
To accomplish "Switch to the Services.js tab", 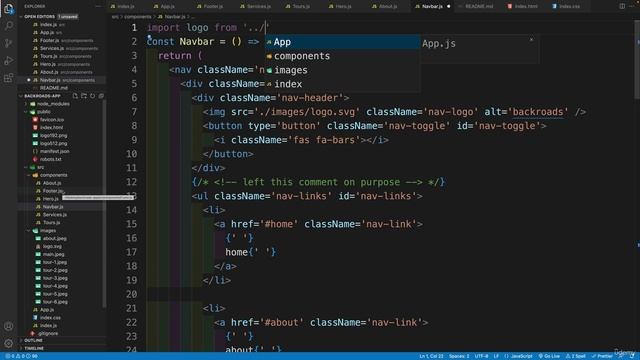I will 259,7.
